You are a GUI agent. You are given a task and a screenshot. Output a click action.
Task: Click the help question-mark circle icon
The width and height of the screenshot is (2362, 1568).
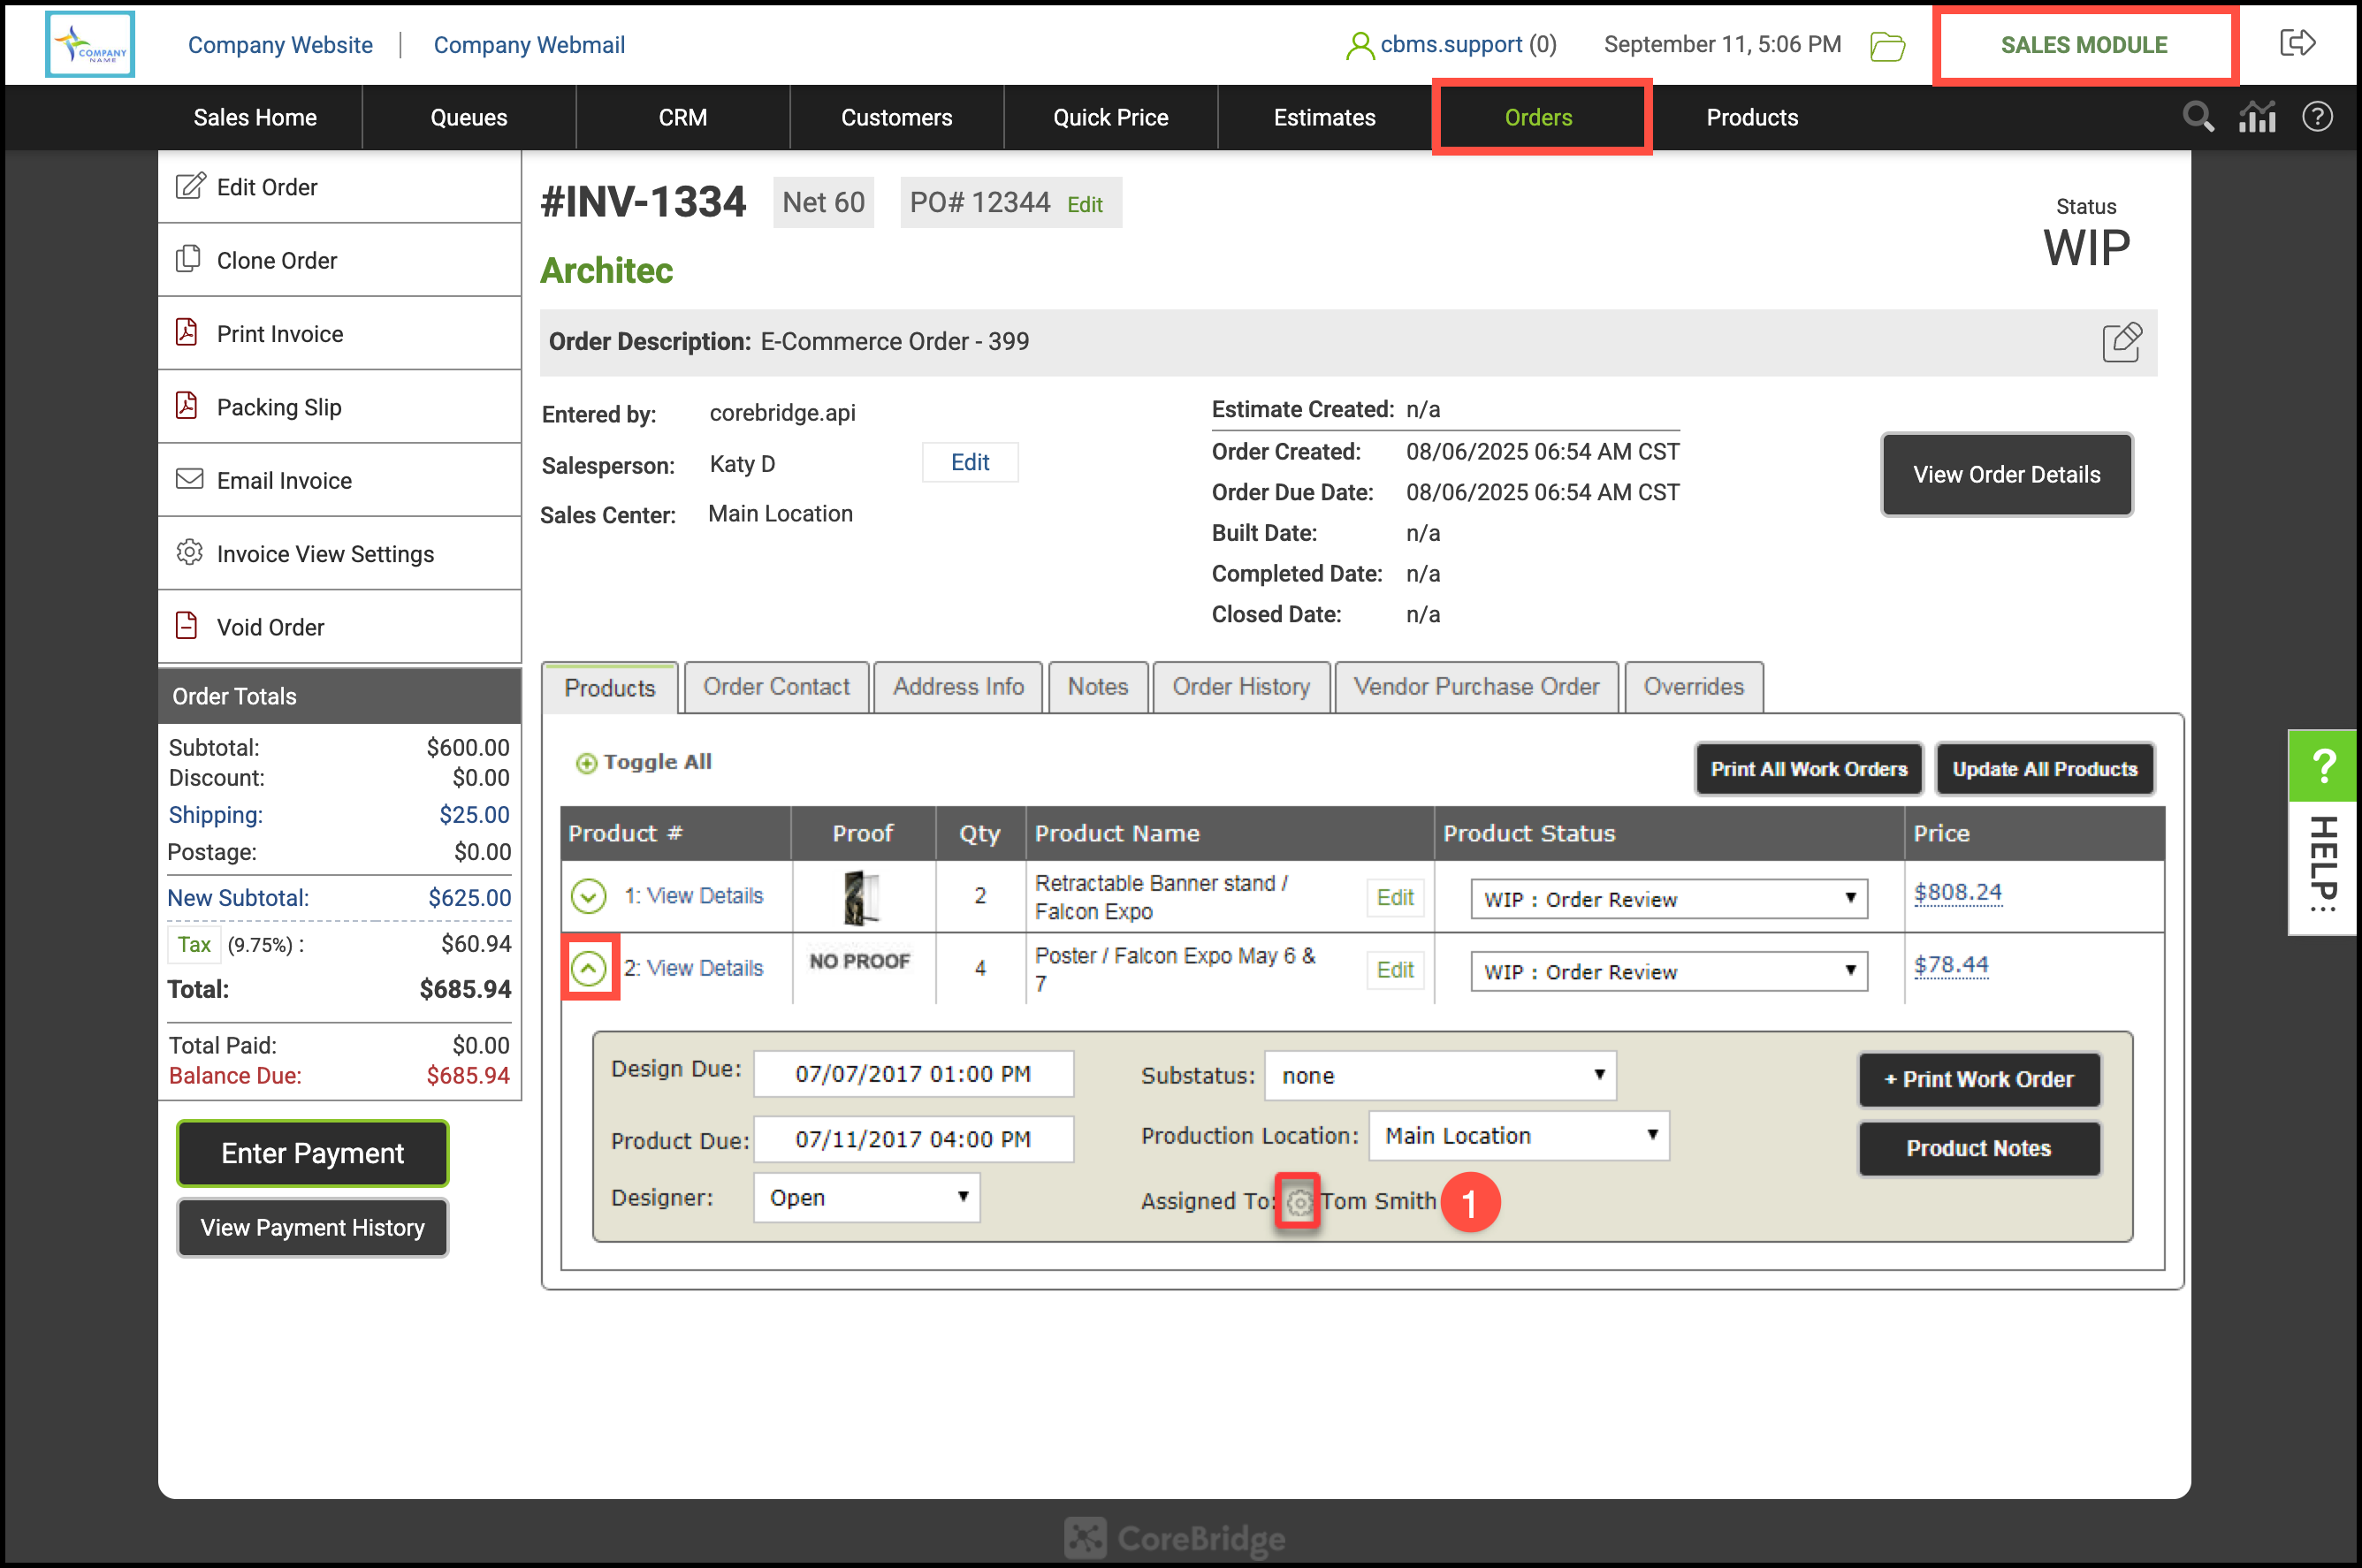point(2317,117)
